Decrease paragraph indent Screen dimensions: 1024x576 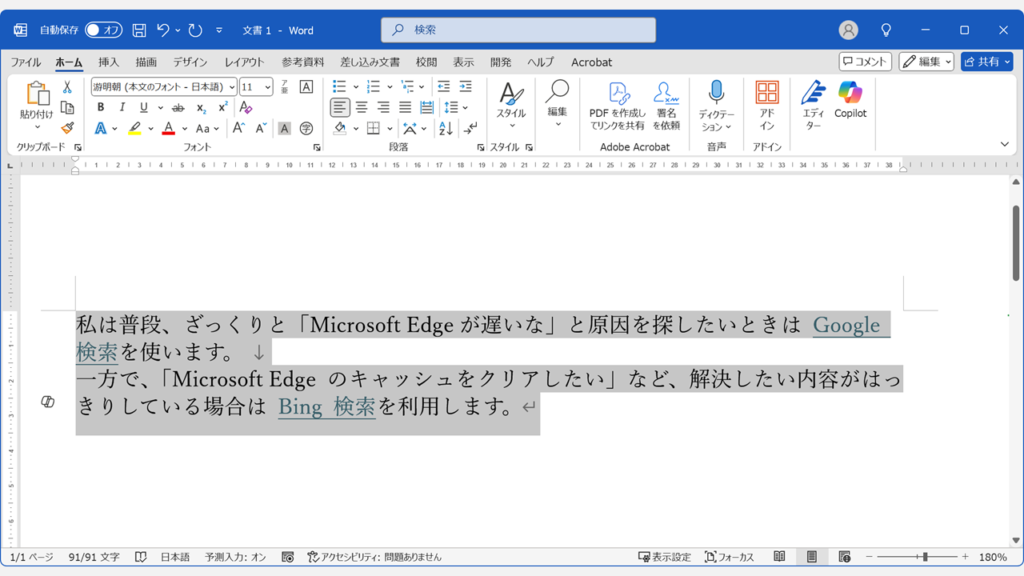(x=443, y=86)
